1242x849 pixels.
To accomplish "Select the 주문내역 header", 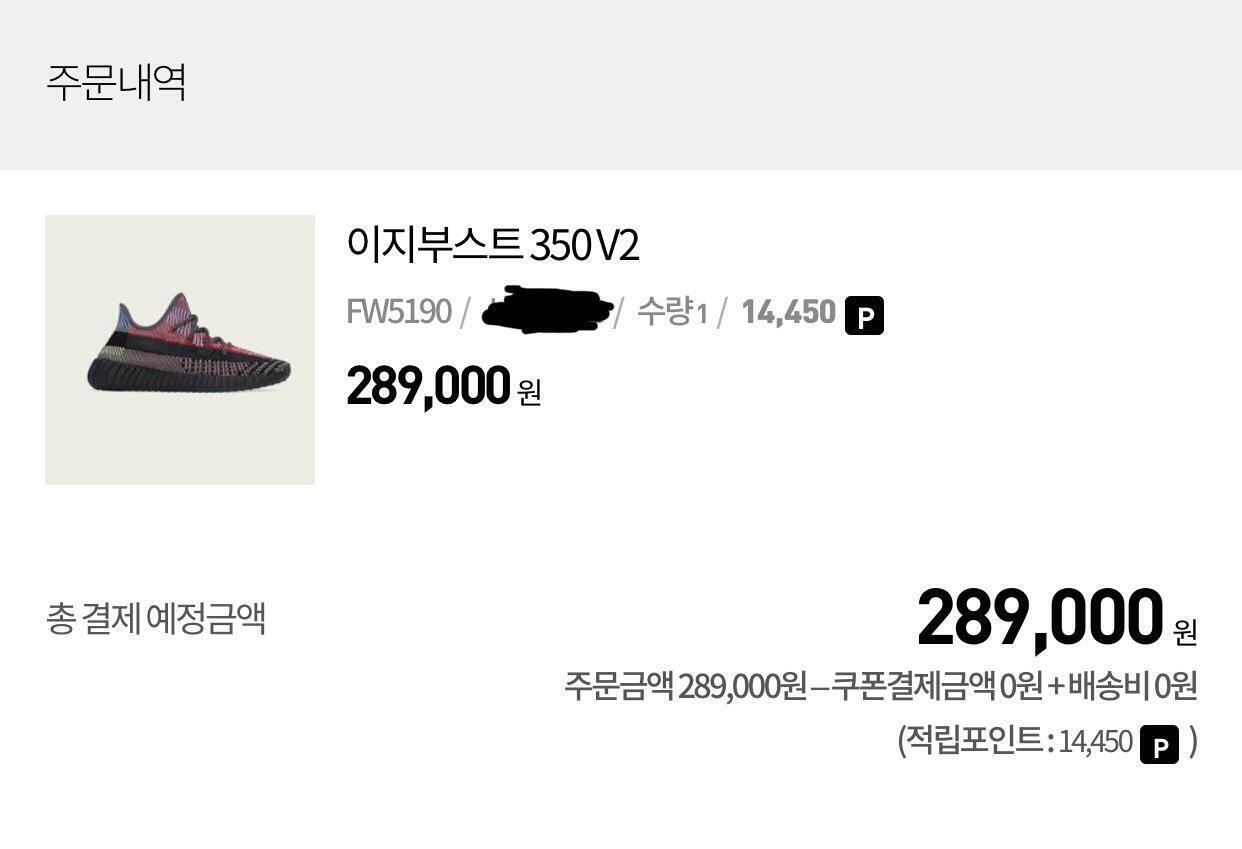I will click(x=116, y=82).
